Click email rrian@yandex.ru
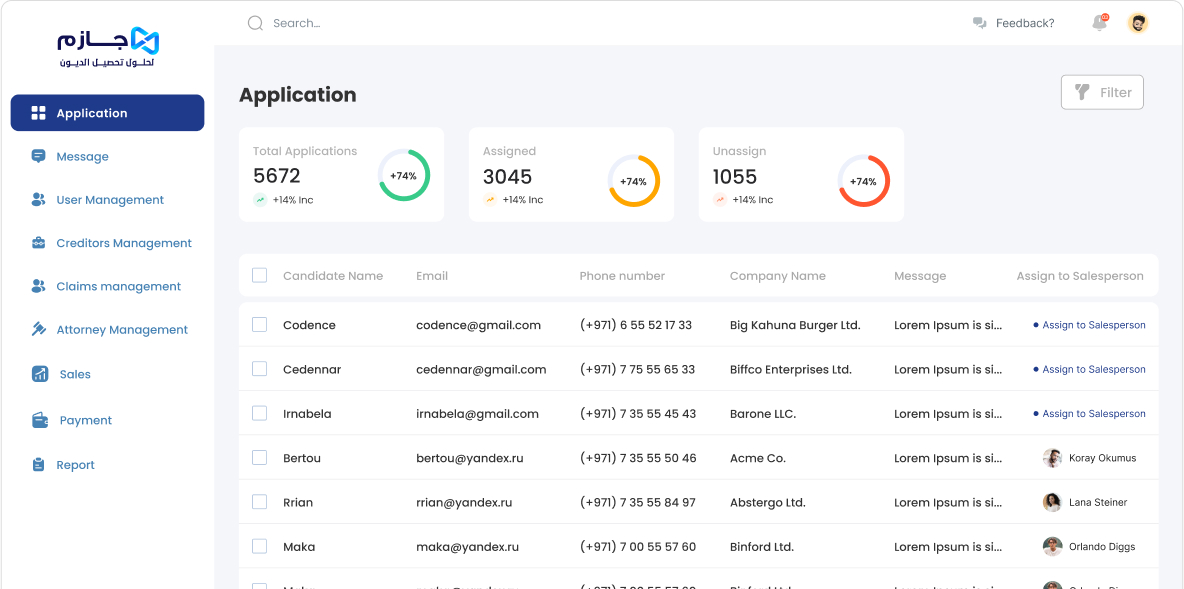This screenshot has width=1184, height=589. click(x=464, y=503)
